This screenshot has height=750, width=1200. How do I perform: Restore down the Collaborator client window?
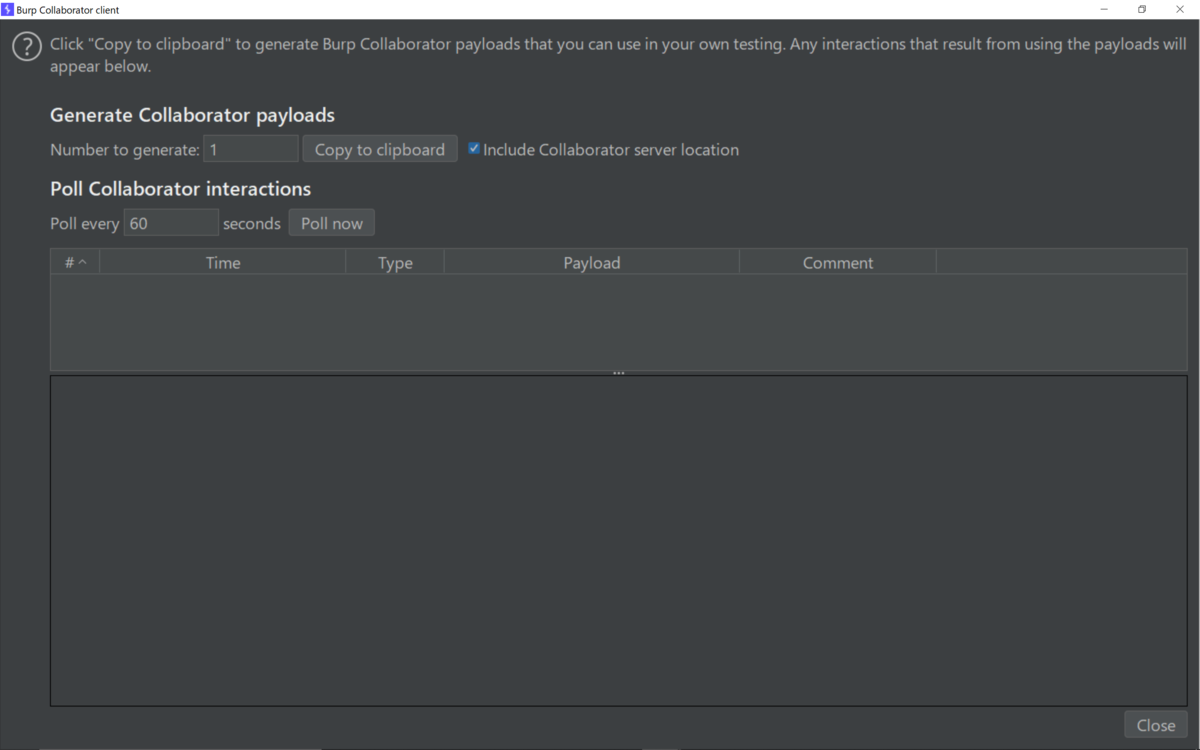[x=1142, y=9]
